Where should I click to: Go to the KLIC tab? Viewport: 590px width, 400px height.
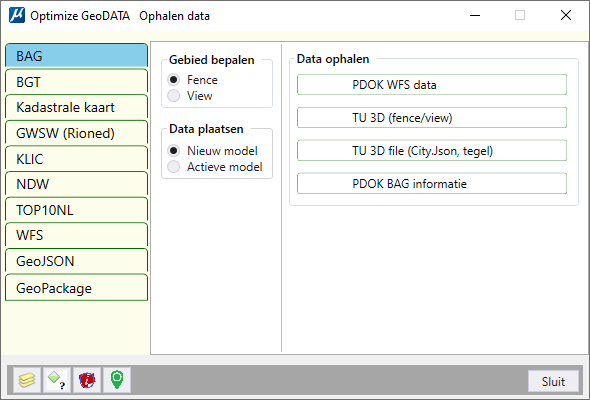click(x=76, y=158)
